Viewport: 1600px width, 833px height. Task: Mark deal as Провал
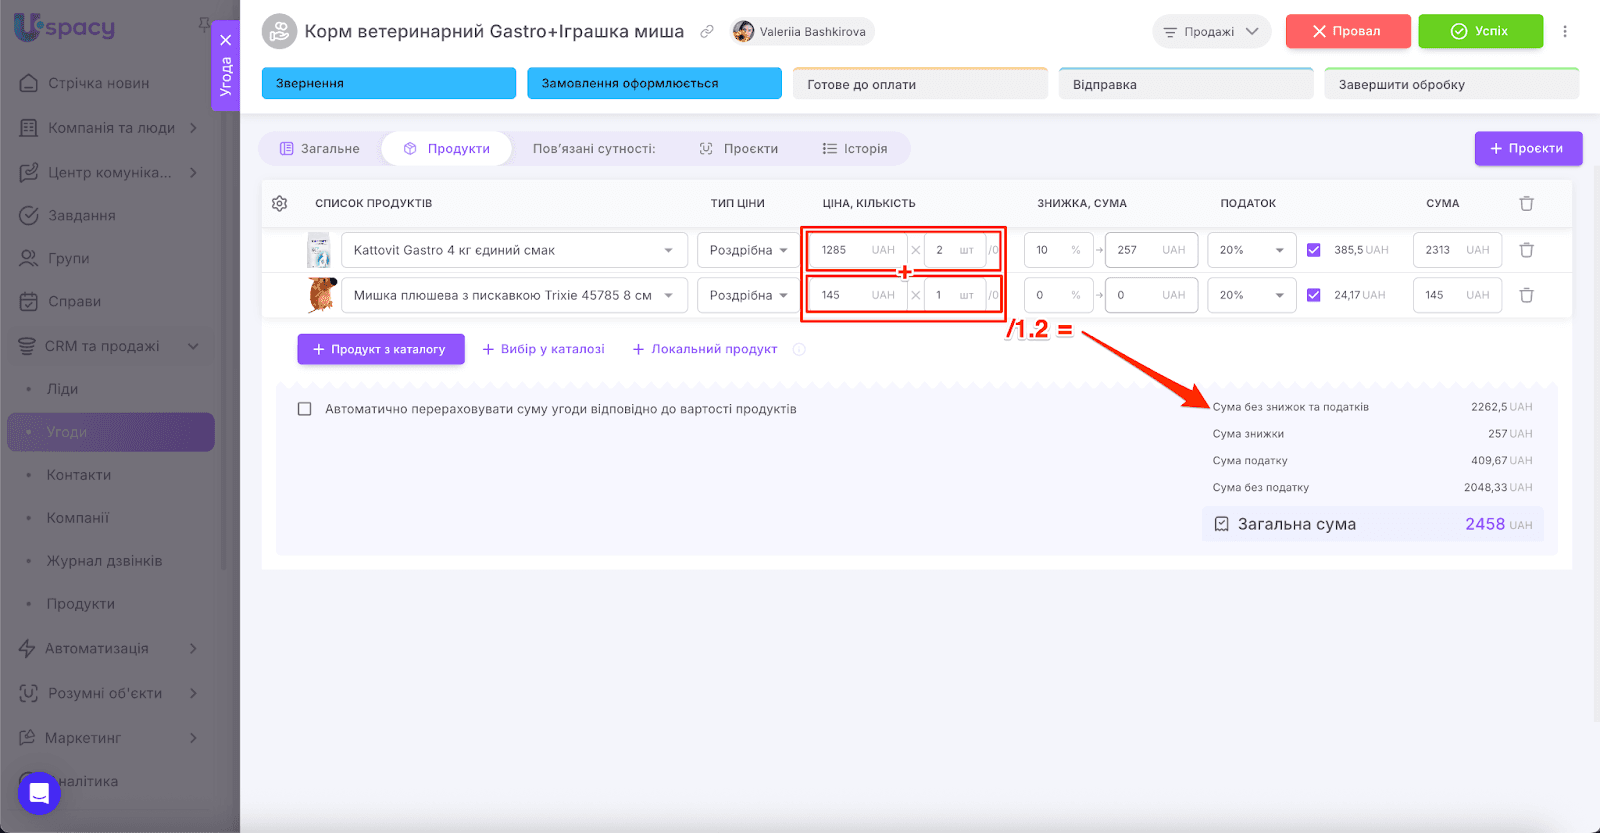(x=1347, y=31)
